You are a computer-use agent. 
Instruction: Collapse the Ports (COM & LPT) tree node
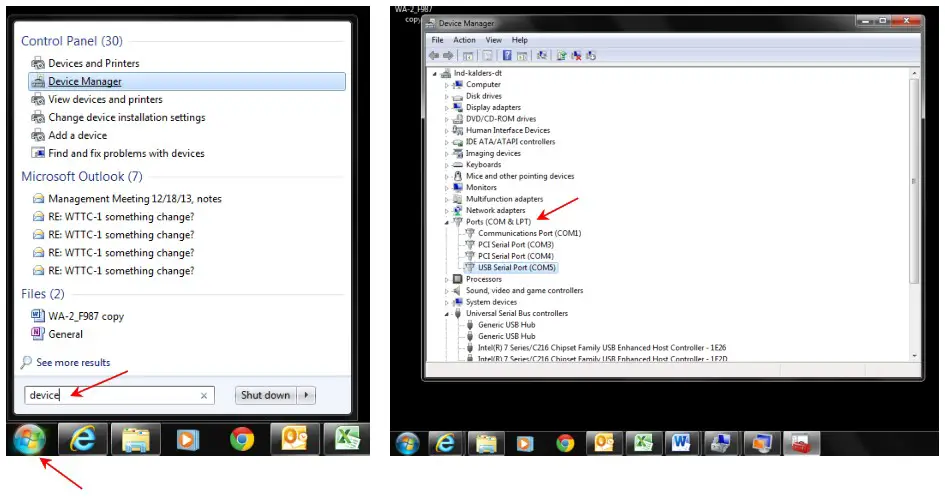coord(447,222)
